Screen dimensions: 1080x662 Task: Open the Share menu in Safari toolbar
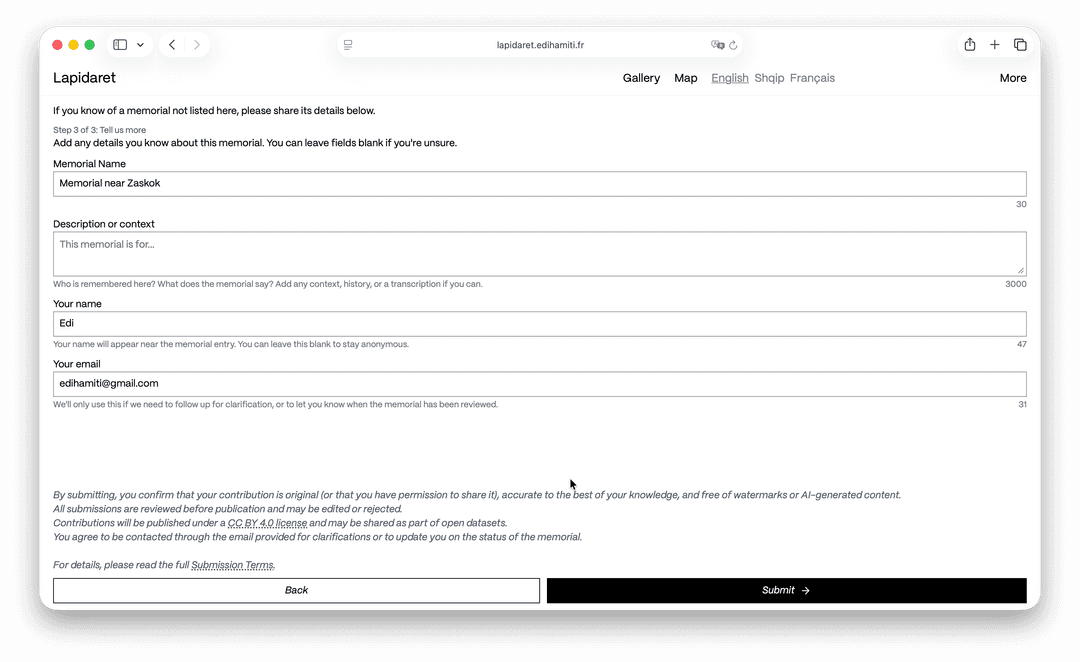[969, 44]
